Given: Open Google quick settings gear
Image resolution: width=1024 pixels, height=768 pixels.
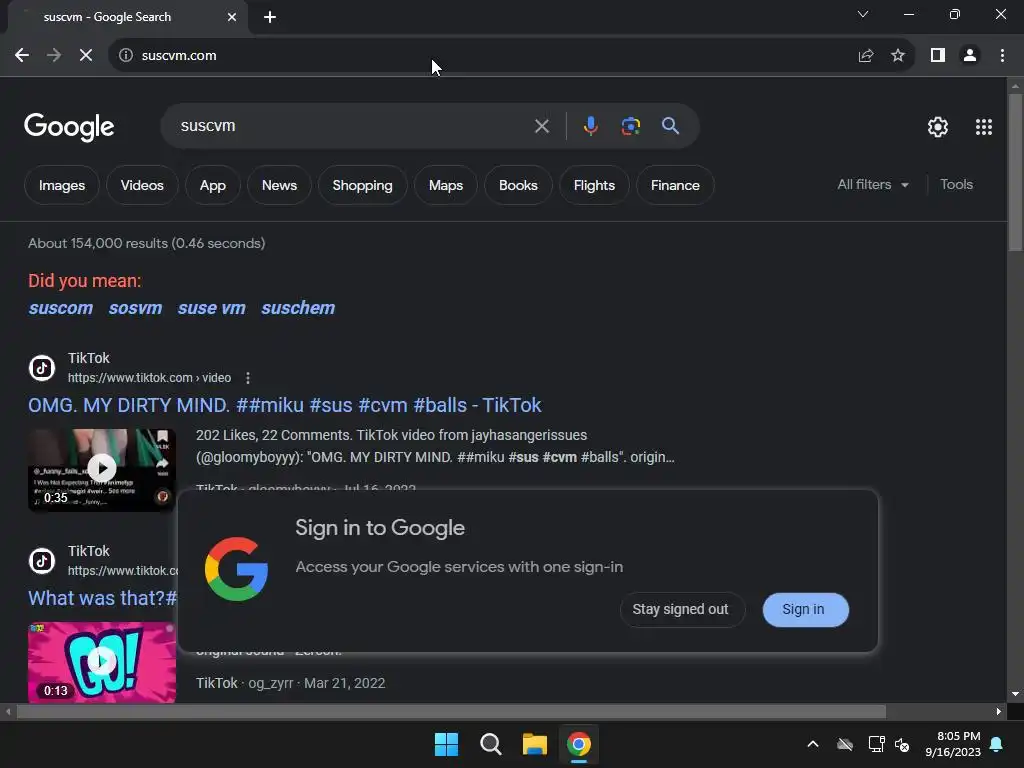Looking at the screenshot, I should (938, 127).
